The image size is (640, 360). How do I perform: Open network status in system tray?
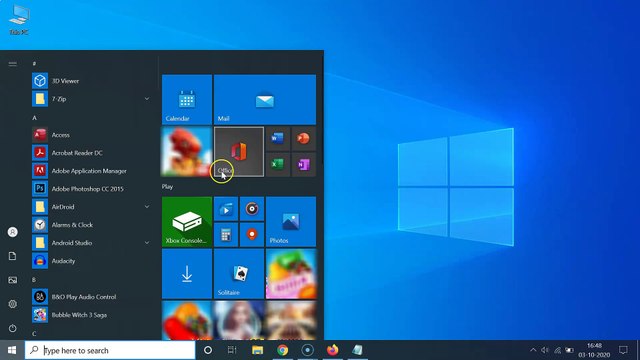(x=557, y=350)
